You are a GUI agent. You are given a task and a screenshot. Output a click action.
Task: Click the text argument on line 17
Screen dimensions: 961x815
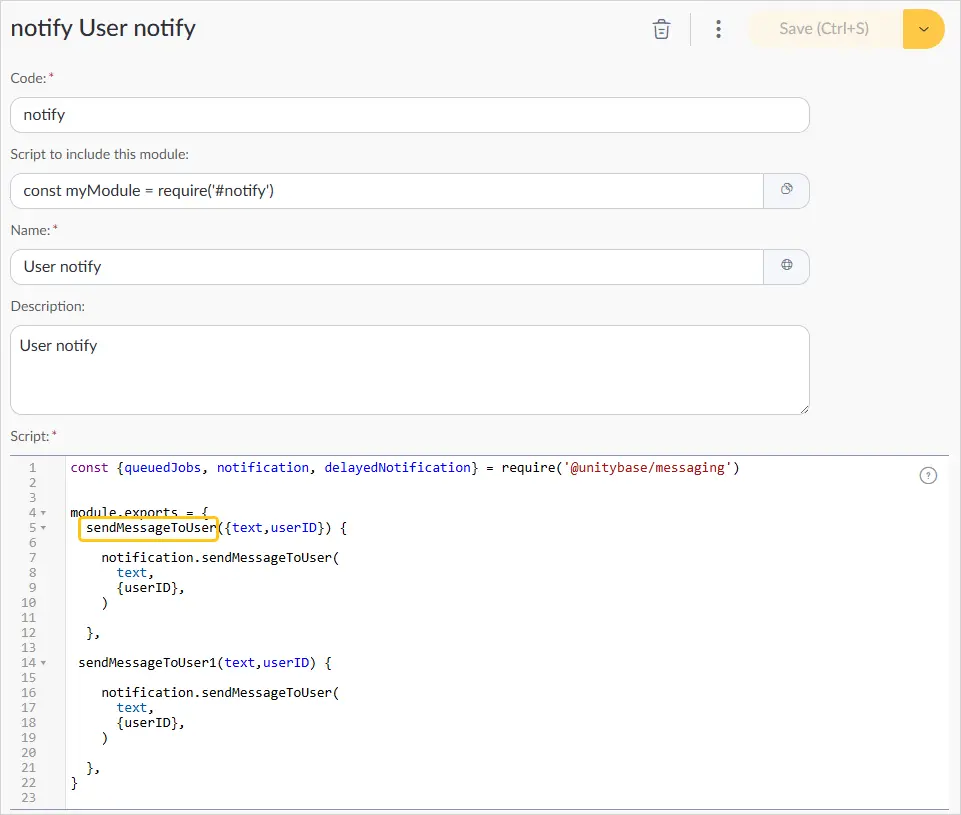point(132,708)
